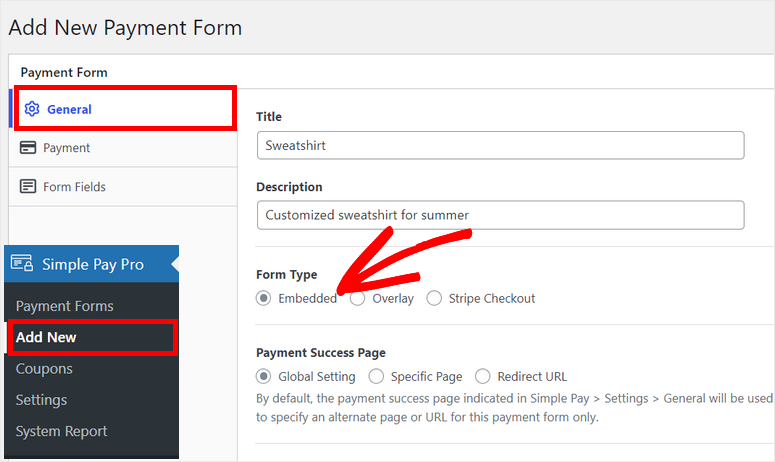
Task: Open the Form Fields tab
Action: coord(123,186)
